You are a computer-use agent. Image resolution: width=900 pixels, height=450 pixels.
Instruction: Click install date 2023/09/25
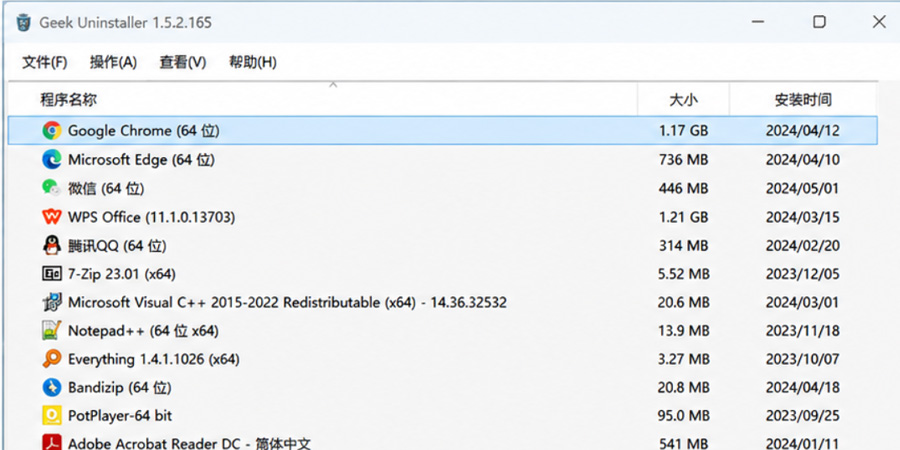click(802, 416)
